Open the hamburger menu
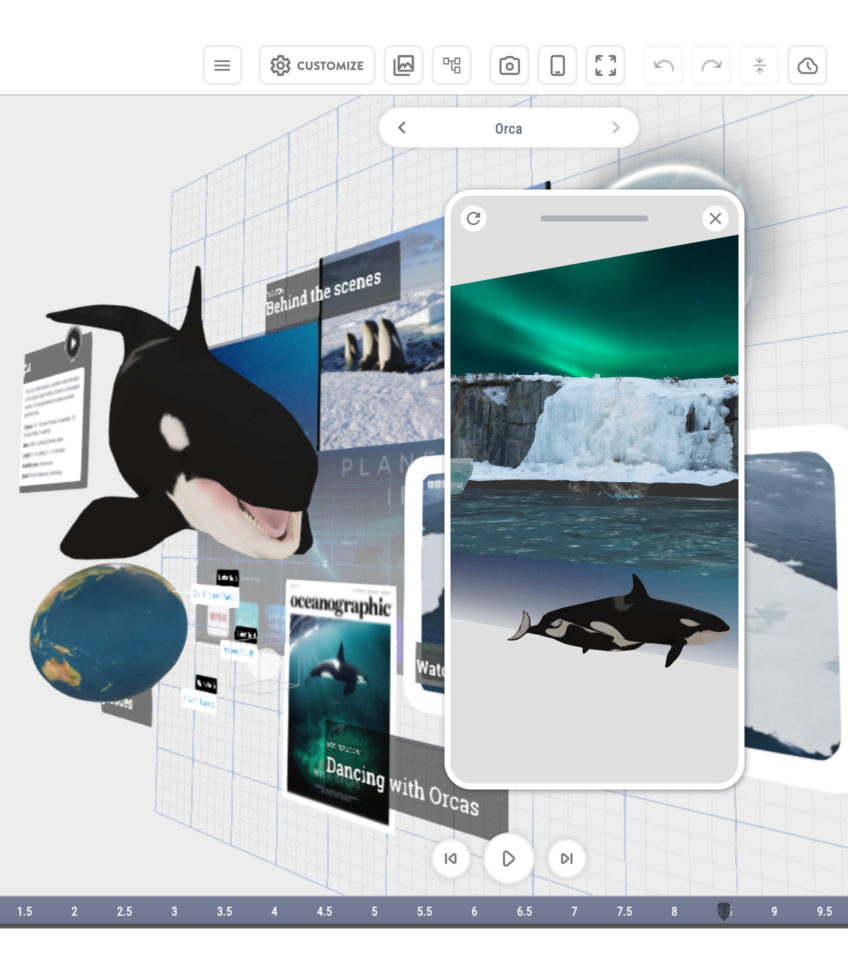This screenshot has height=960, width=848. click(x=222, y=65)
